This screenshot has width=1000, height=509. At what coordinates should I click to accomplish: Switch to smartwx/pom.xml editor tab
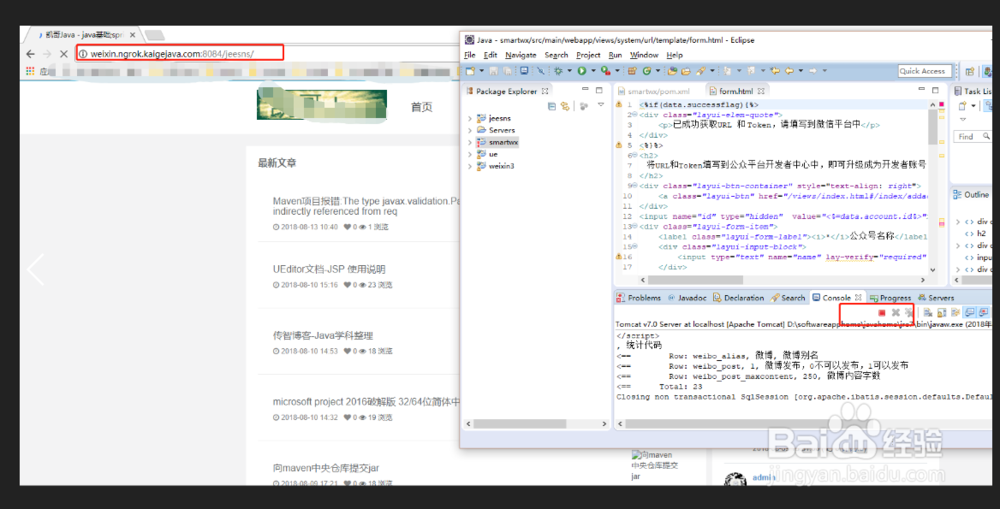tap(654, 91)
